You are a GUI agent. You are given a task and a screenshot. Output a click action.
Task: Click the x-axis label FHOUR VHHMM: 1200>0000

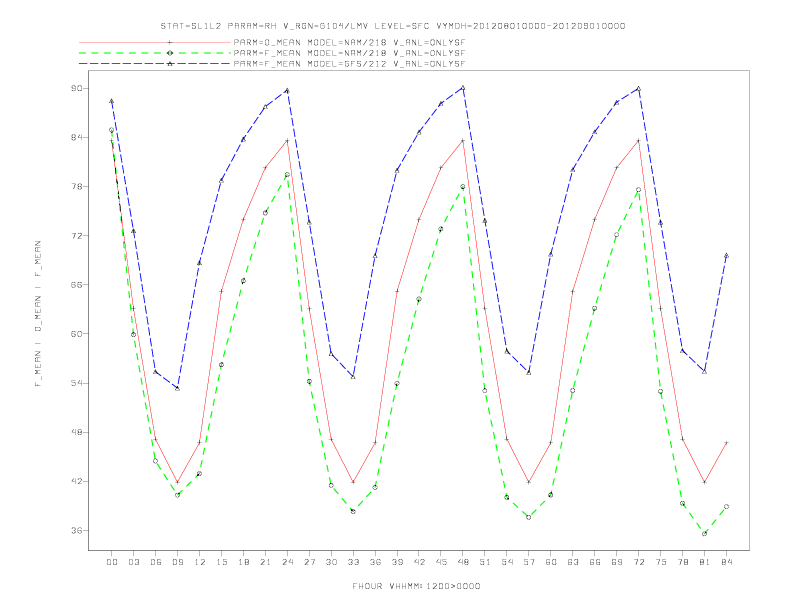coord(416,586)
